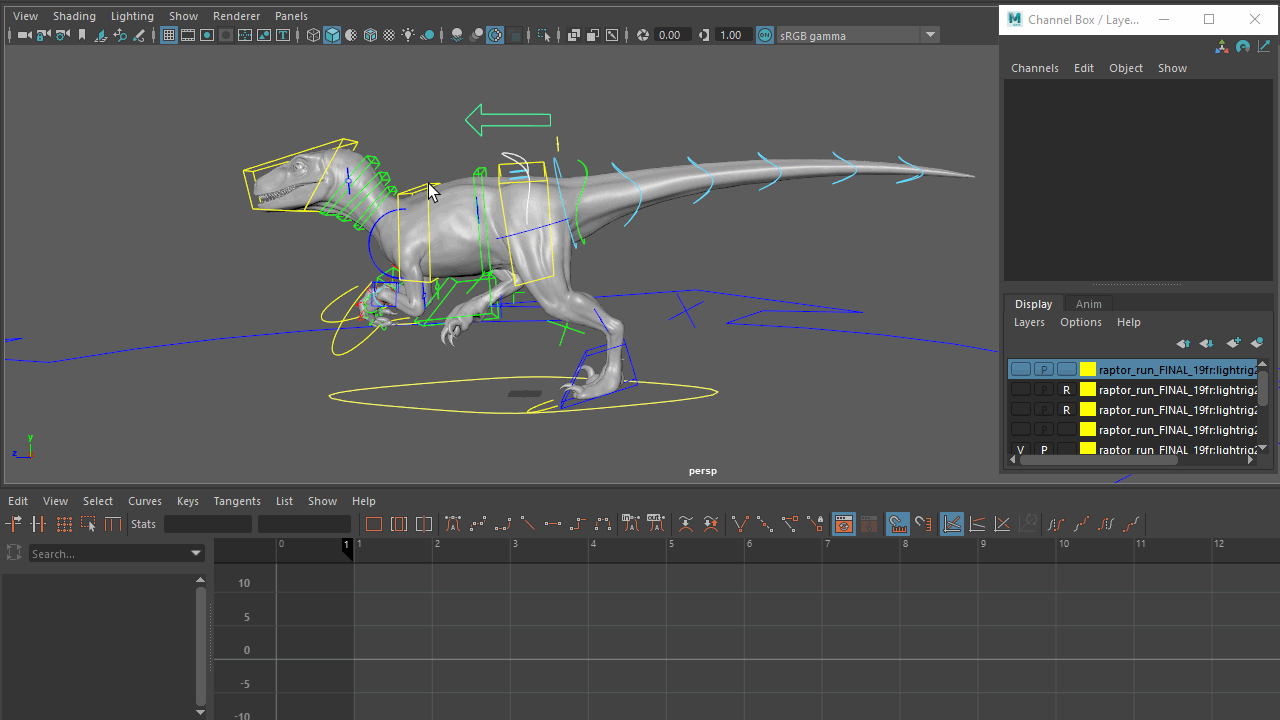This screenshot has width=1280, height=720.
Task: Toggle the R reference state on second layer
Action: click(x=1067, y=390)
